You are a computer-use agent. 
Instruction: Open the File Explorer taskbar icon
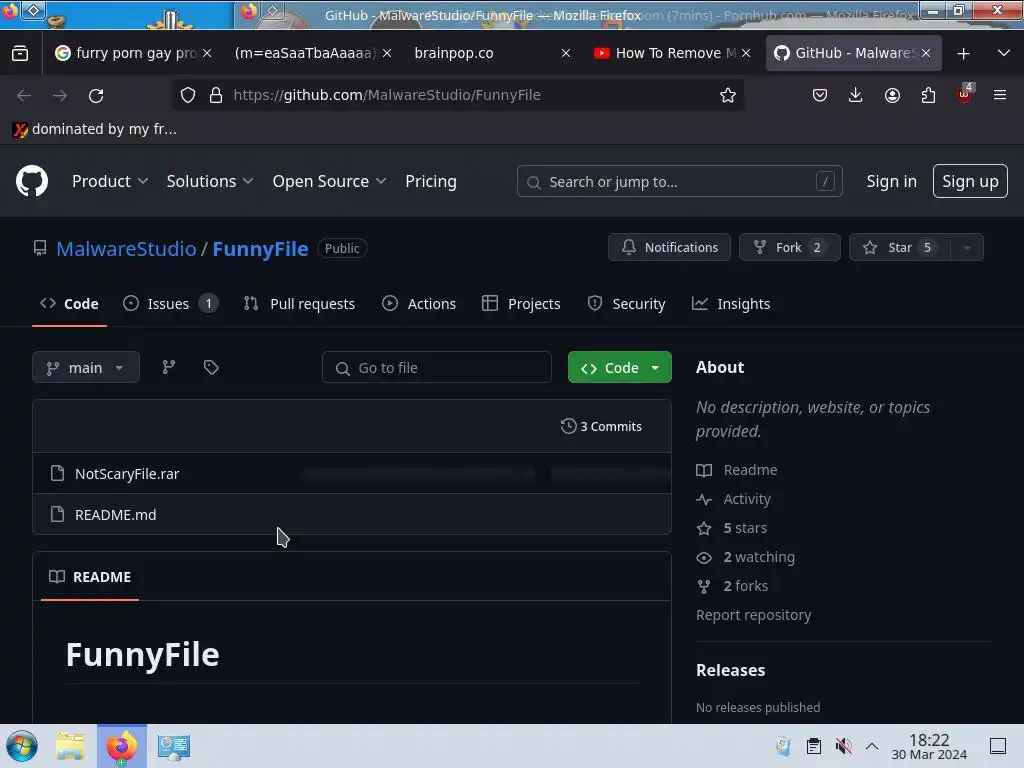[70, 746]
